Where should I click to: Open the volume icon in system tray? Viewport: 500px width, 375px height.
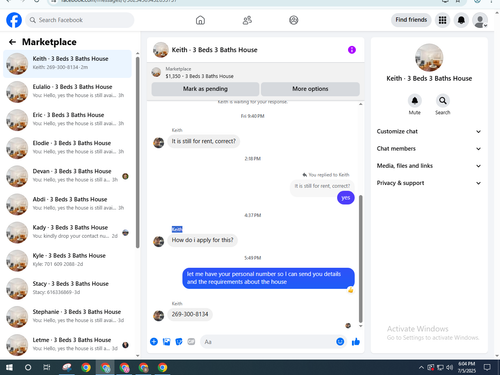(x=449, y=367)
